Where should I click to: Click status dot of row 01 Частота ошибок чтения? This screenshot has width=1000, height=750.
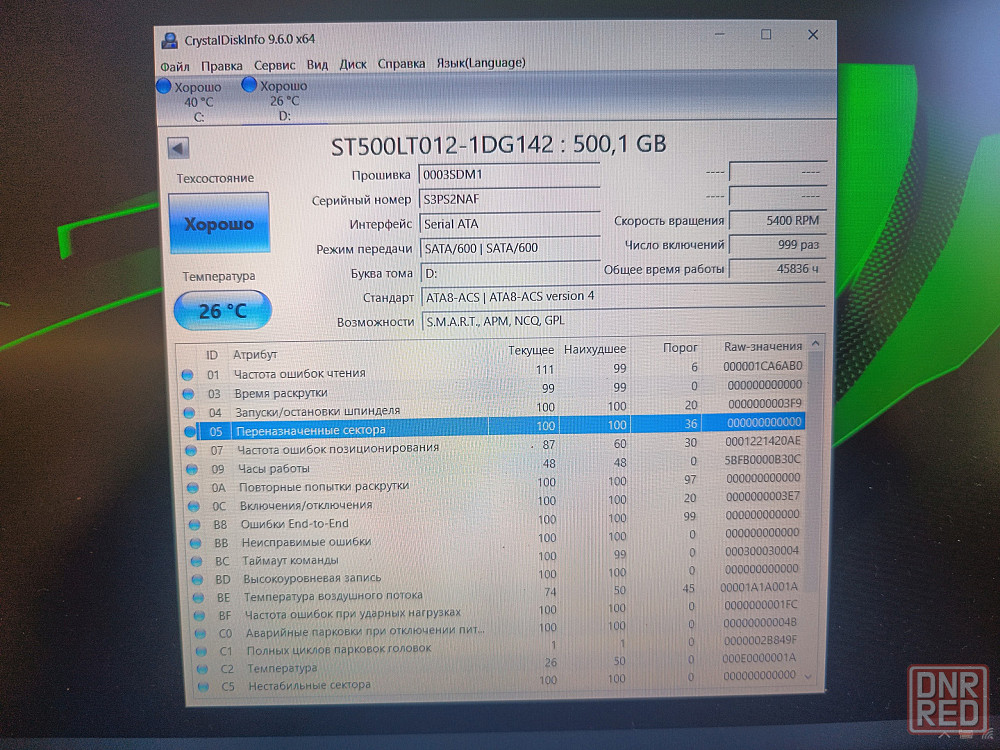coord(188,374)
